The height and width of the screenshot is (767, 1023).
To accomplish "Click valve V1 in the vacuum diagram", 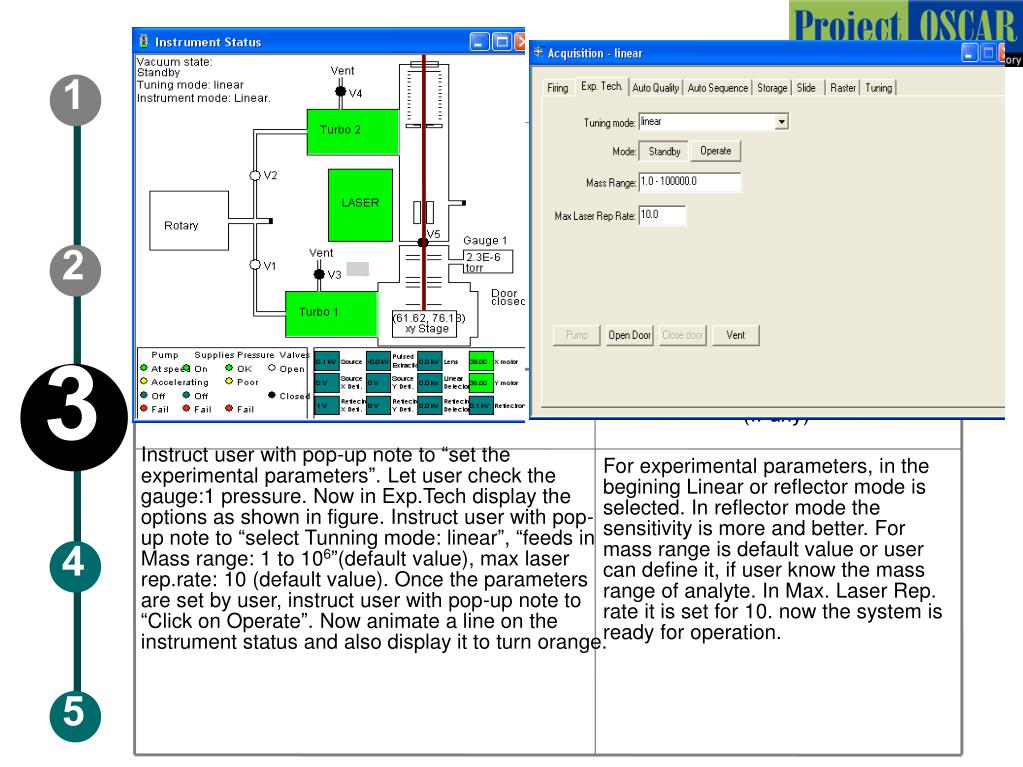I will (x=255, y=264).
